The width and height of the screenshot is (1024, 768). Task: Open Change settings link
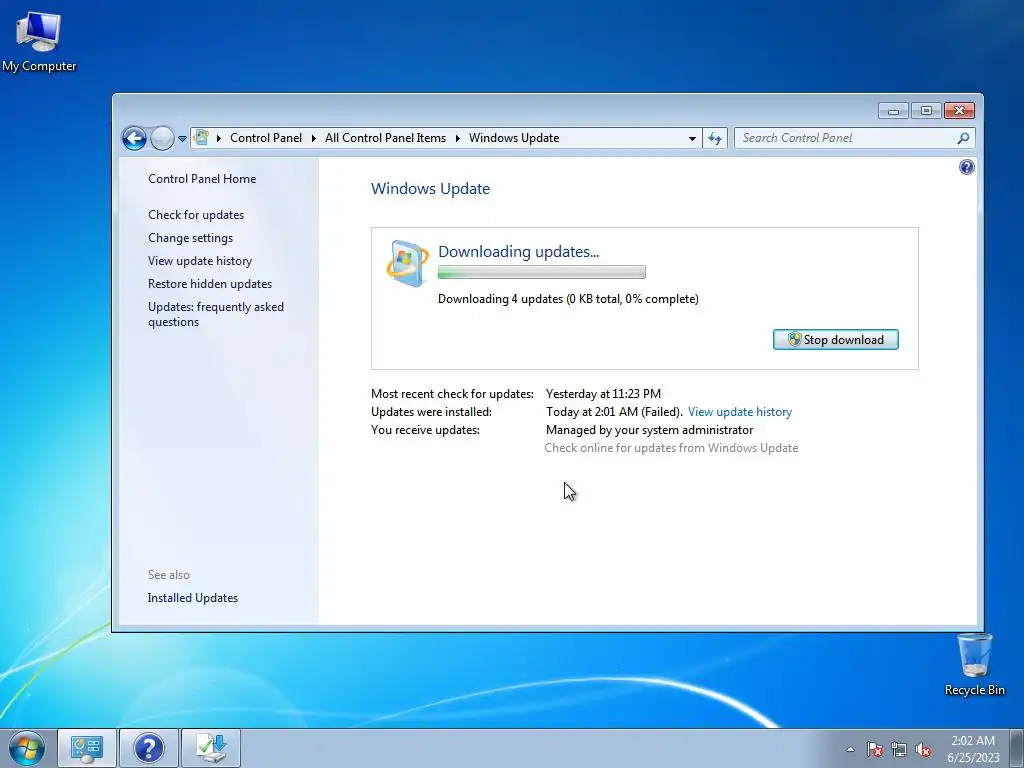click(x=190, y=238)
